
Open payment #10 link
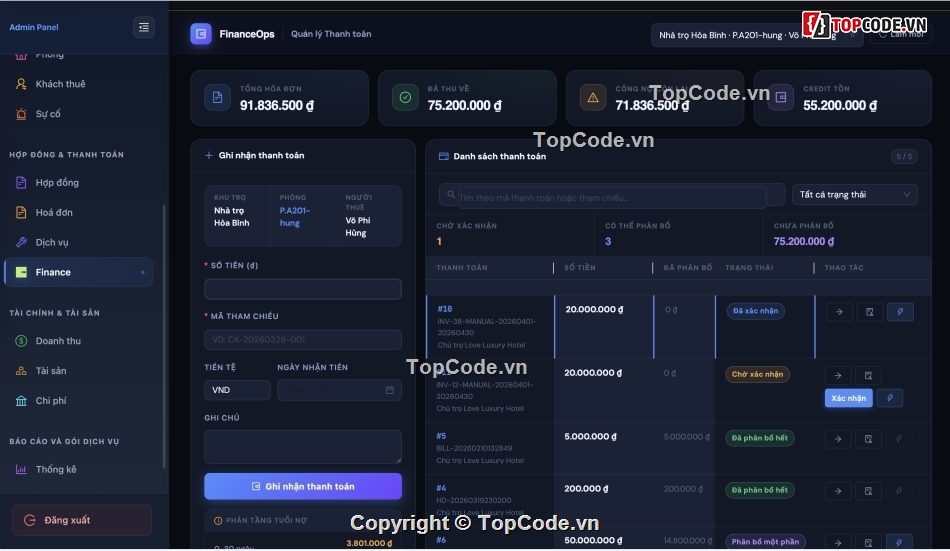coord(445,309)
